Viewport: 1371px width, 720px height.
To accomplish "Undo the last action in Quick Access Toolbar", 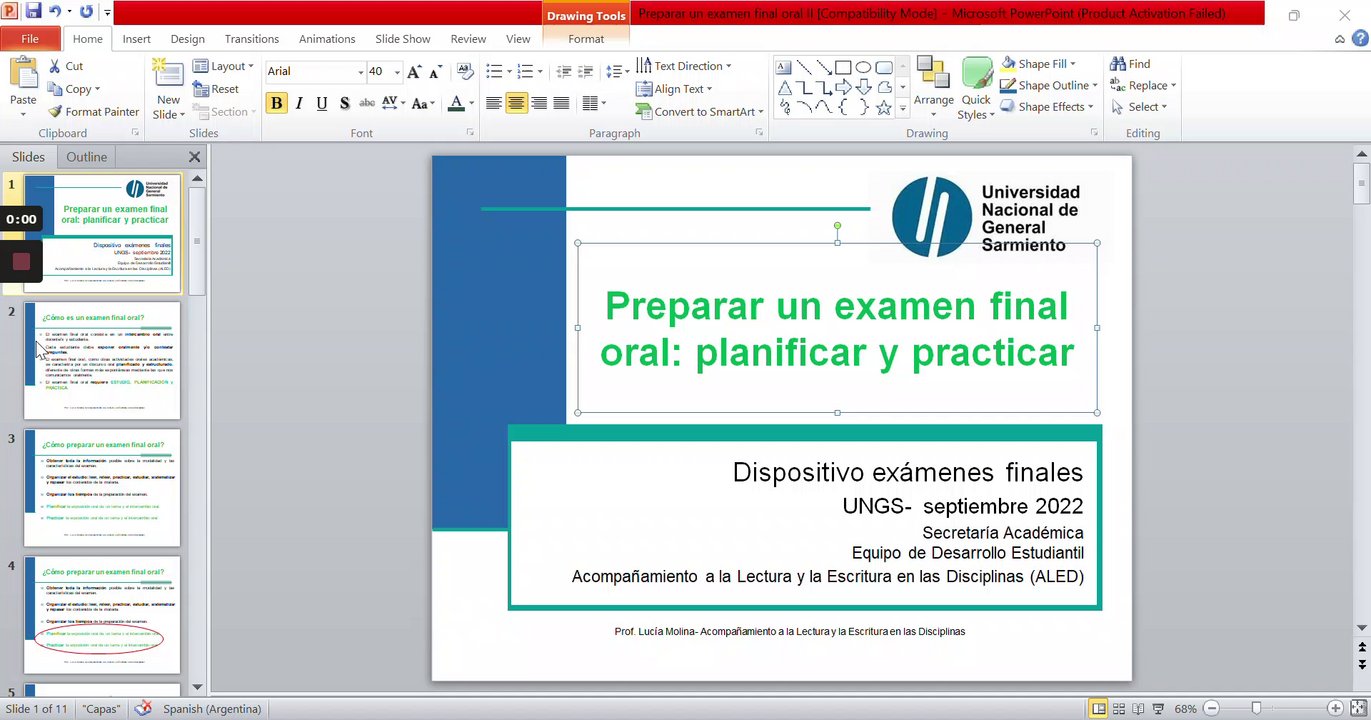I will coord(55,12).
